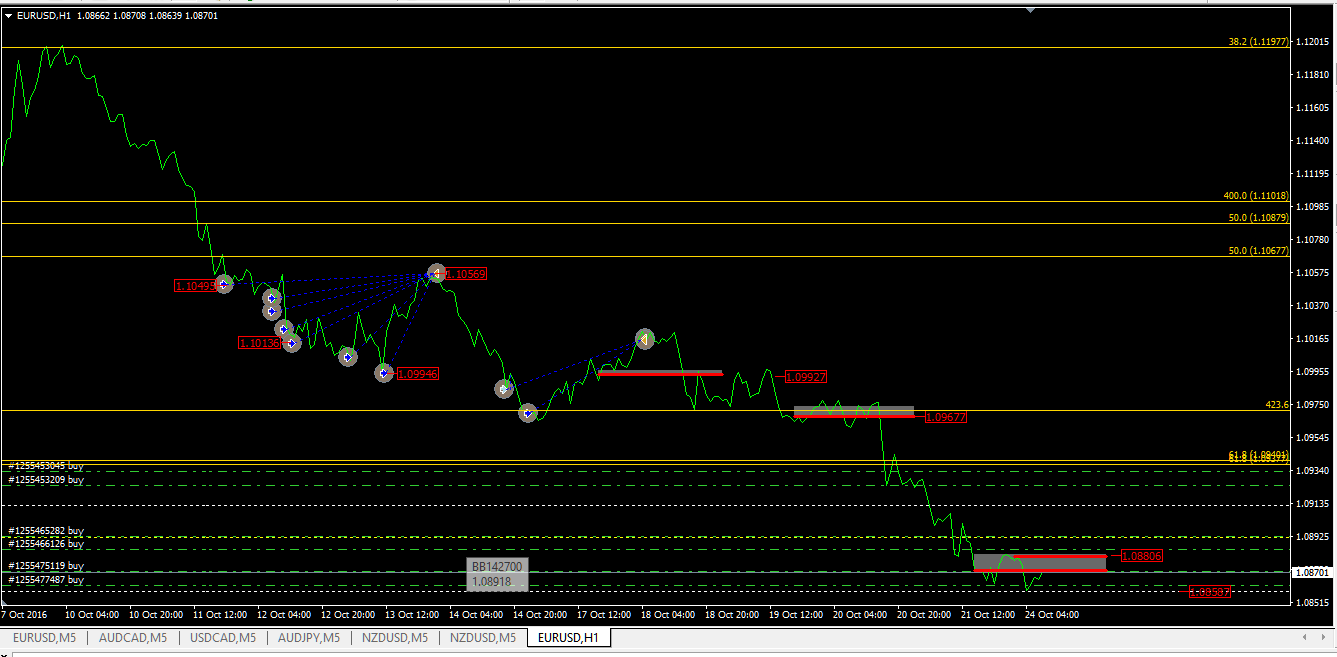Screen dimensions: 1337x657
Task: Select order line #1255453045 buy
Action: point(46,466)
